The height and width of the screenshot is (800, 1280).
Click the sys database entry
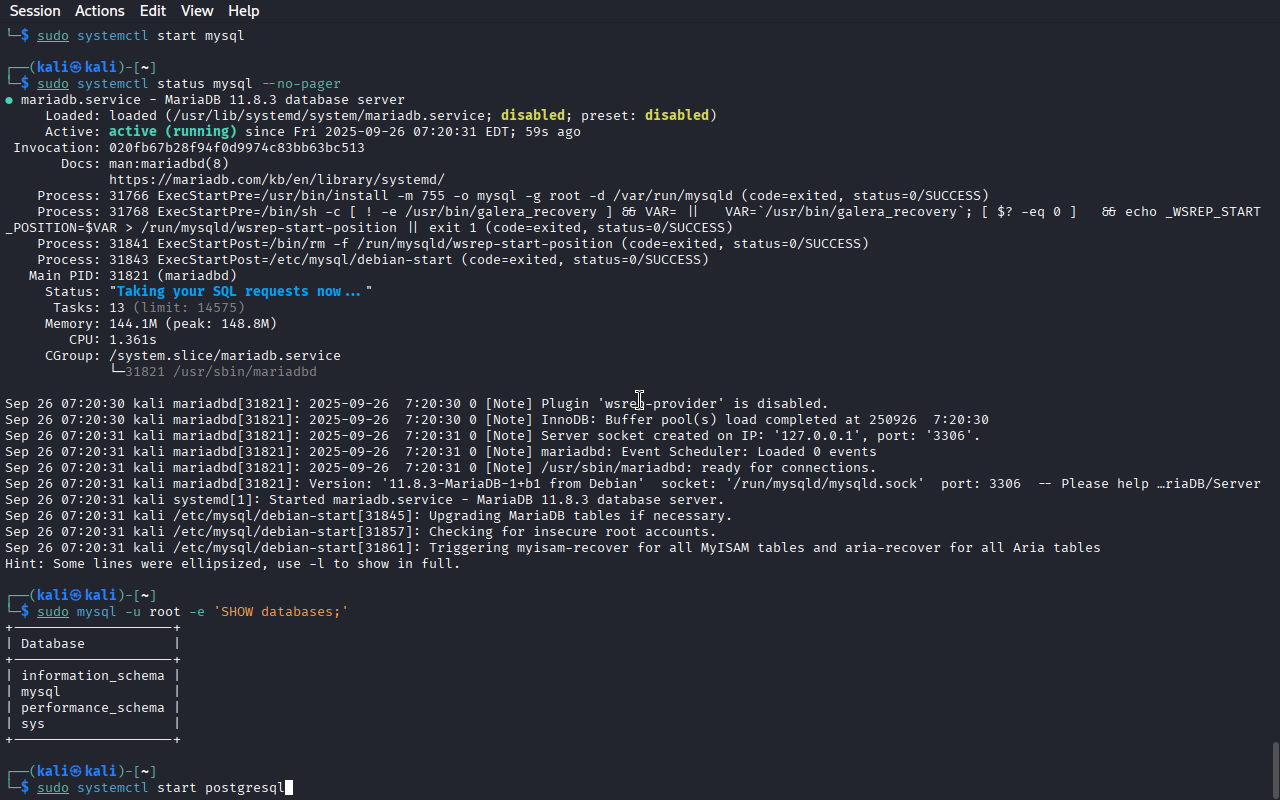(33, 724)
